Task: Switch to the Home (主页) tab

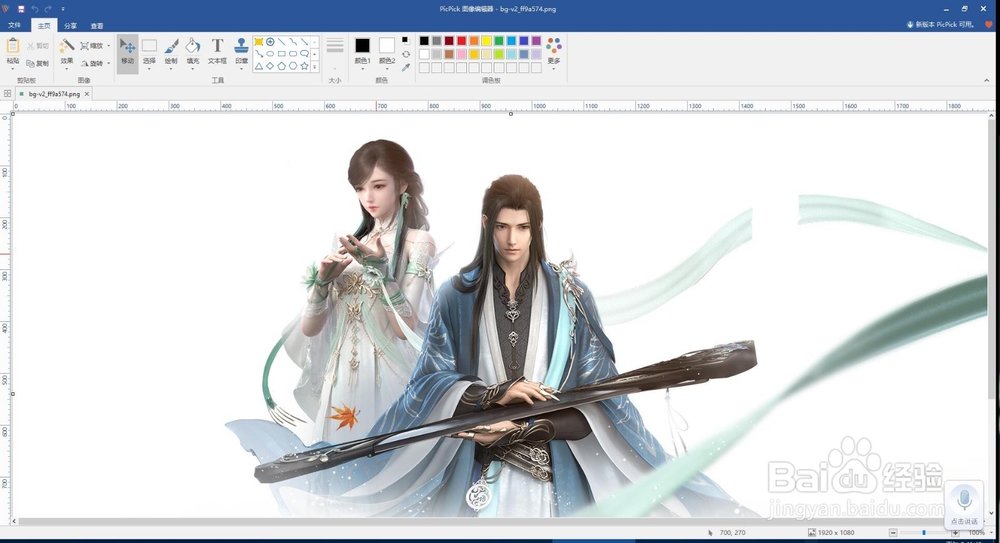Action: (43, 26)
